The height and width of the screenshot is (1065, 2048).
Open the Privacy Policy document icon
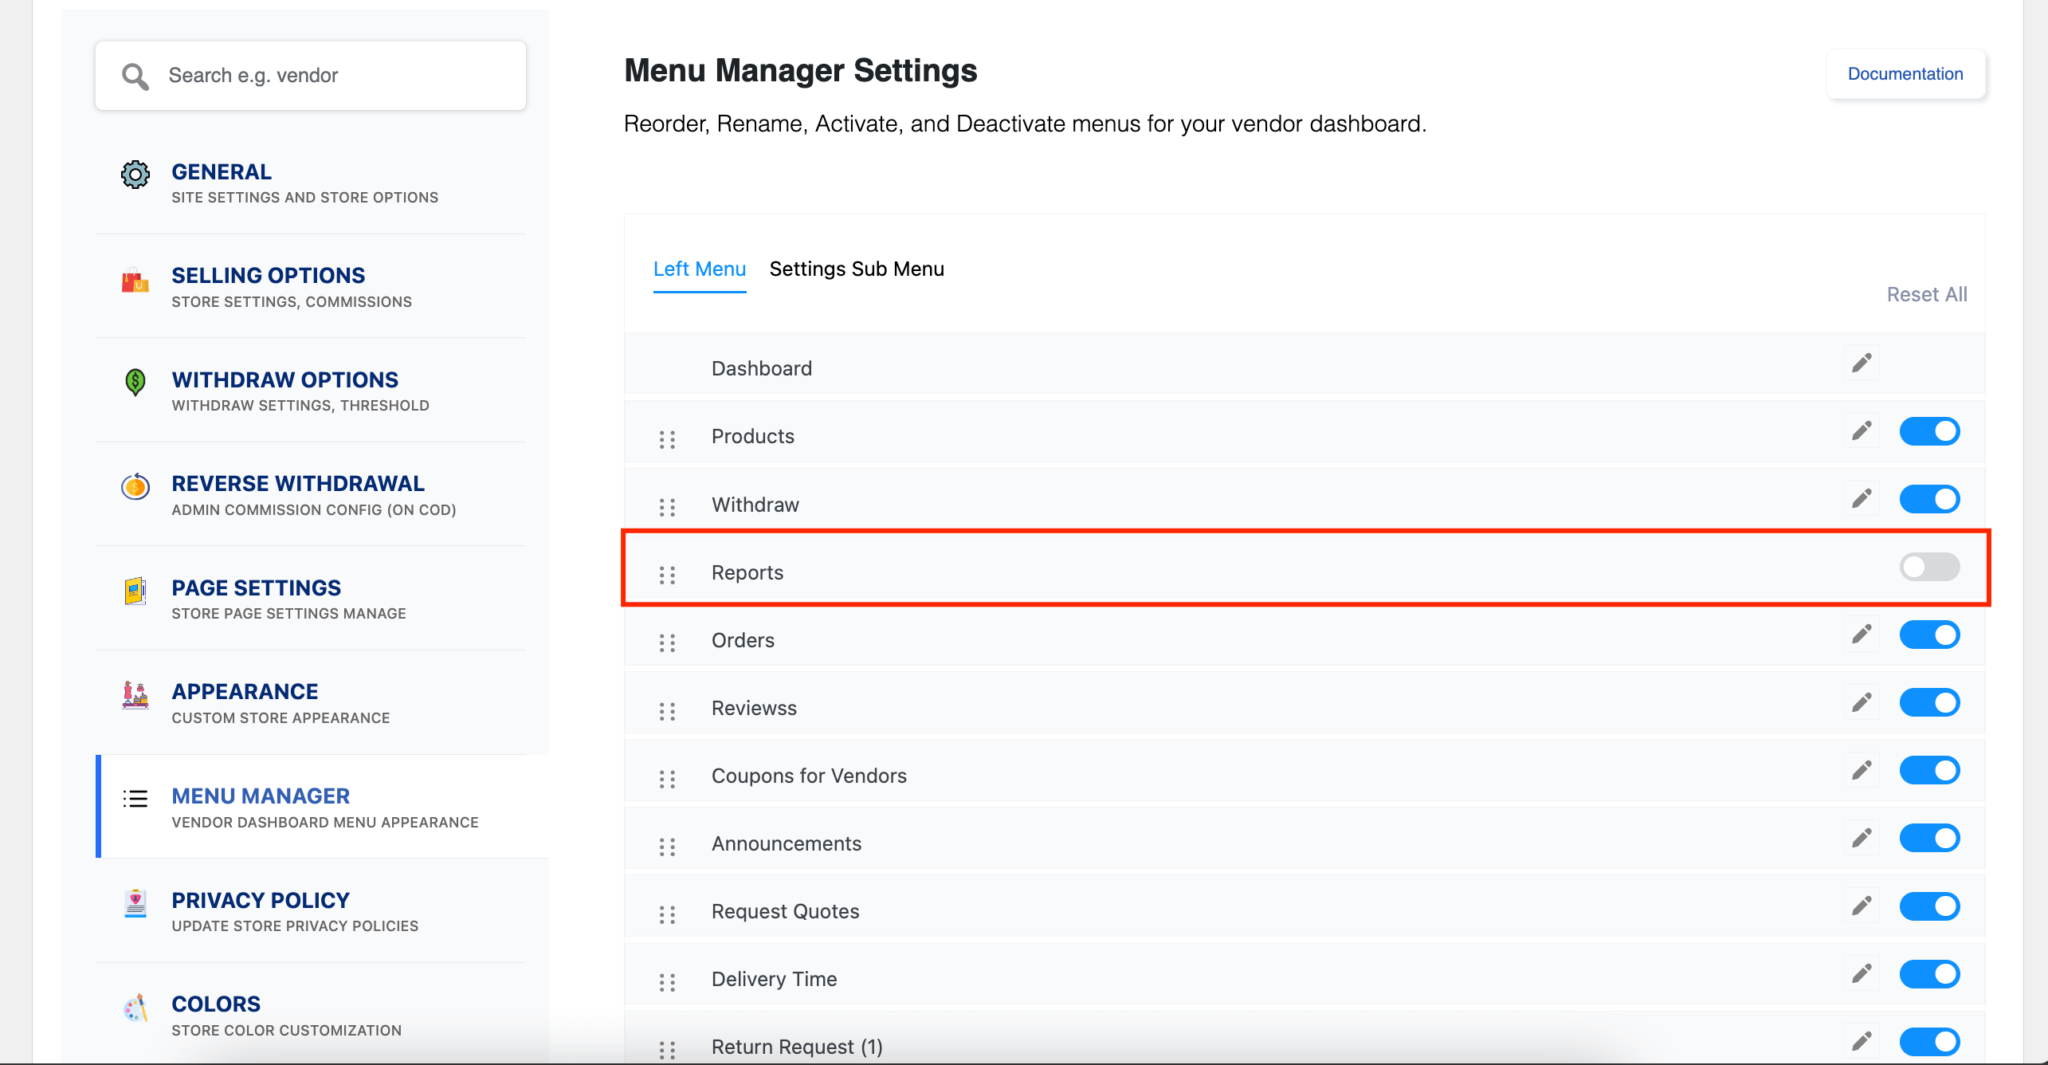point(135,903)
